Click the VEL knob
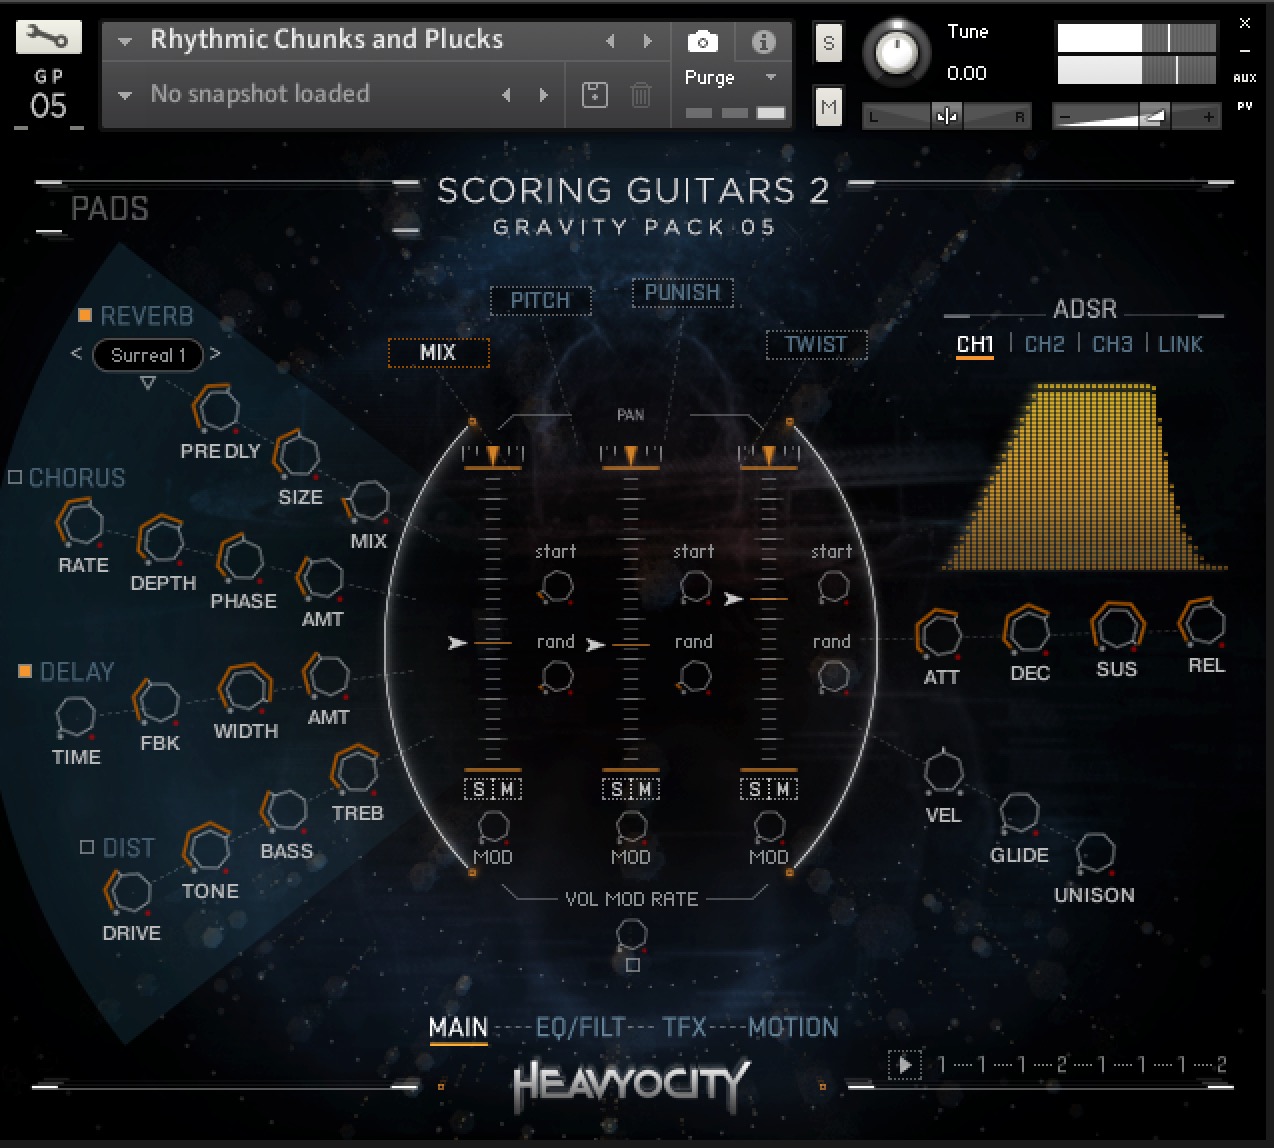This screenshot has width=1274, height=1148. click(x=943, y=772)
